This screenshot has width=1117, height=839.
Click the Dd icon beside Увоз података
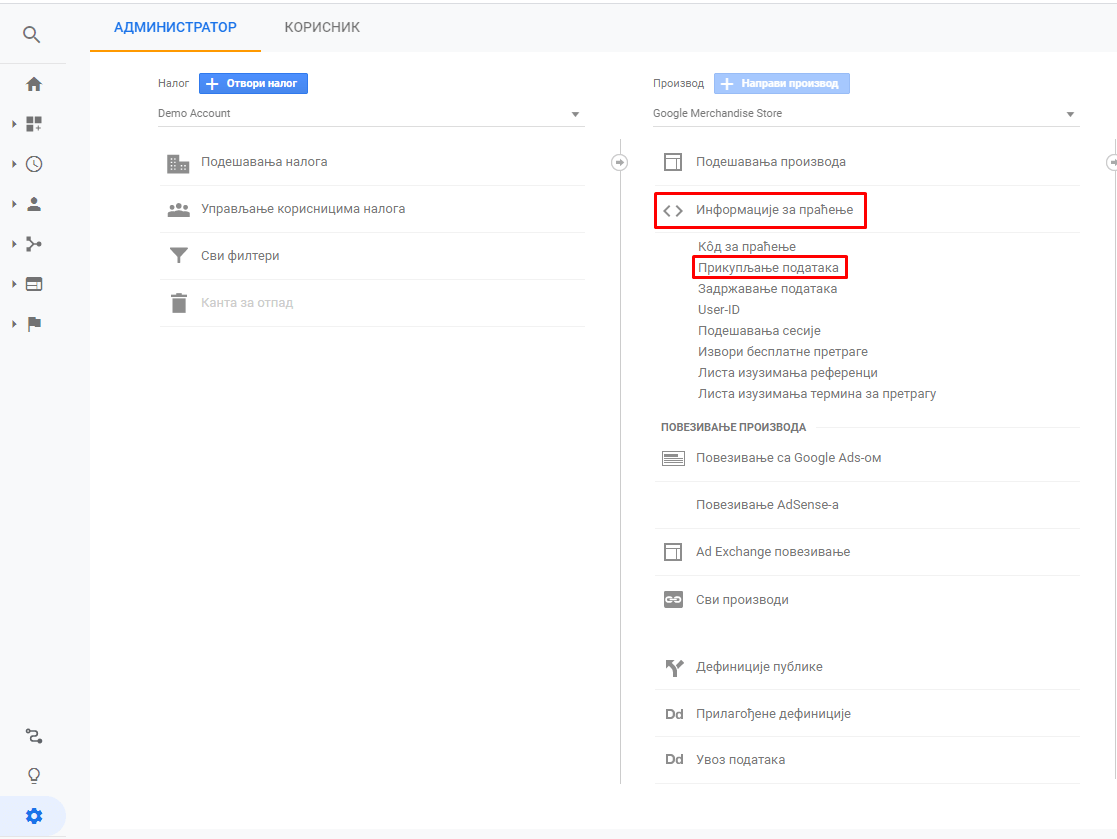(x=674, y=760)
